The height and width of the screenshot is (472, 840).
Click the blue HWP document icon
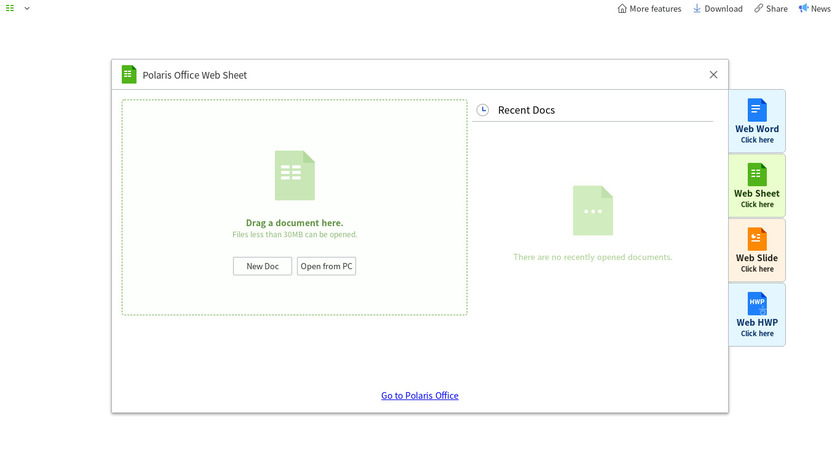(x=757, y=304)
